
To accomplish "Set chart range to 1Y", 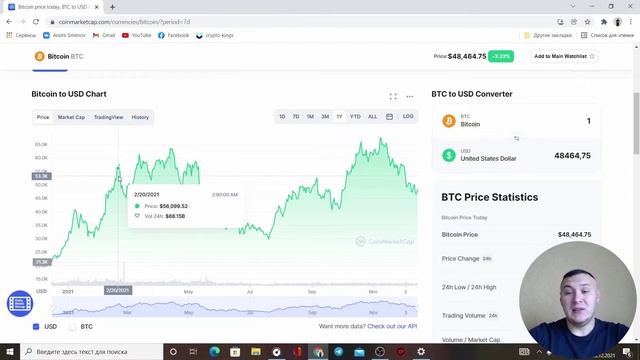I will coord(339,117).
